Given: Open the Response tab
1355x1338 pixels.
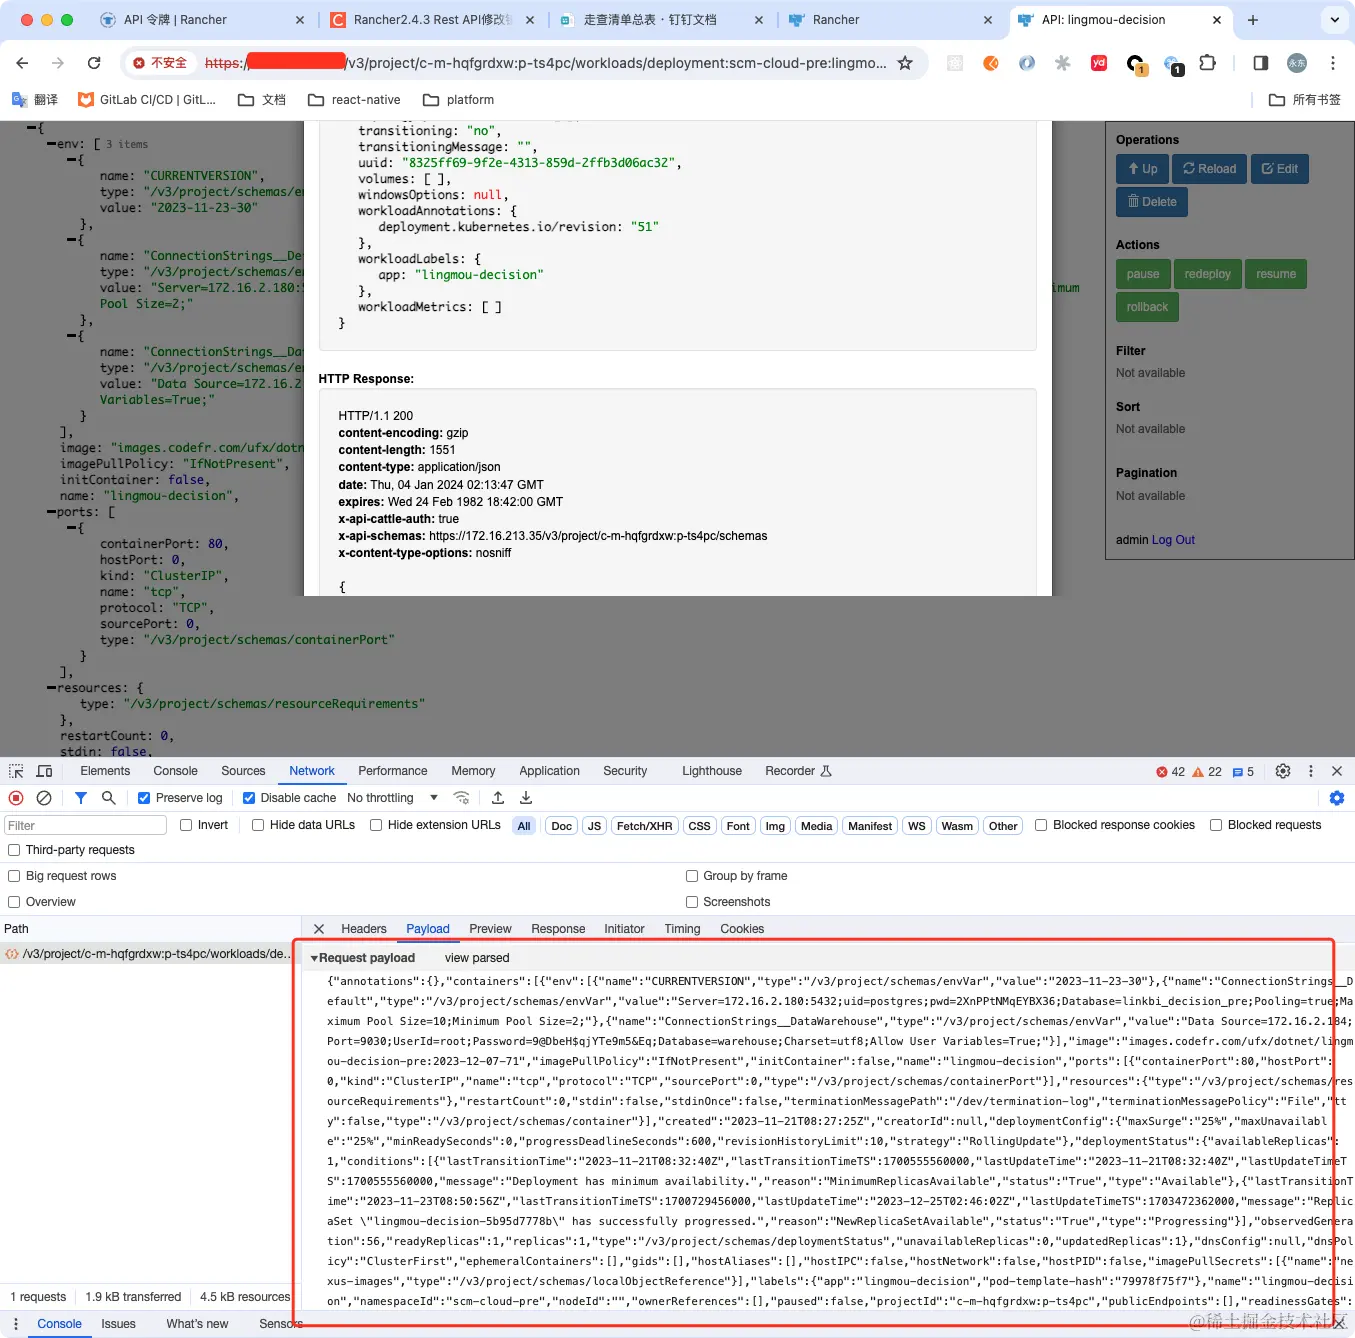Looking at the screenshot, I should click(558, 929).
